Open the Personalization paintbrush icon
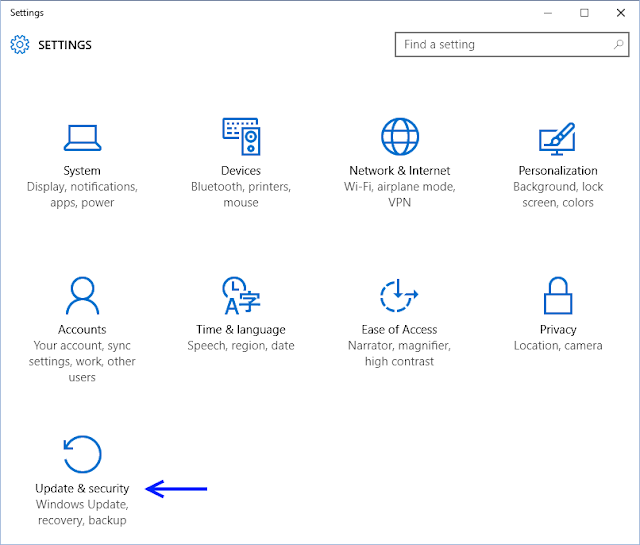The image size is (640, 545). (x=558, y=138)
